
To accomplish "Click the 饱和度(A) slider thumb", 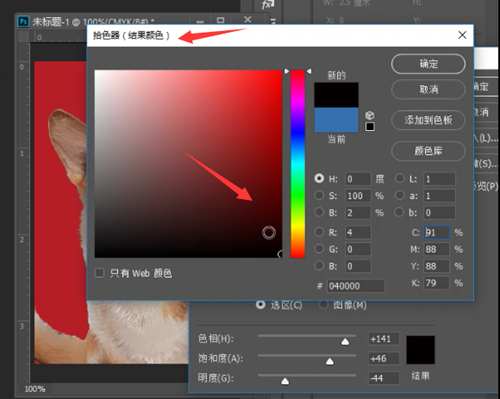I will coord(330,362).
